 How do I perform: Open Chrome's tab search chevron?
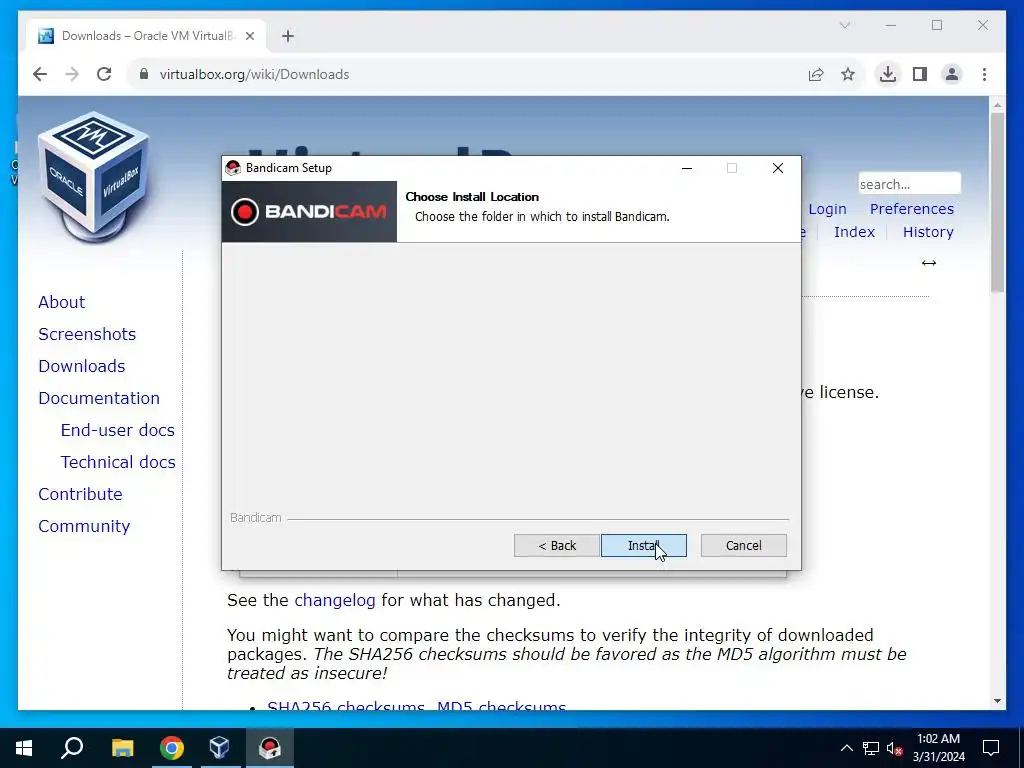click(x=844, y=25)
